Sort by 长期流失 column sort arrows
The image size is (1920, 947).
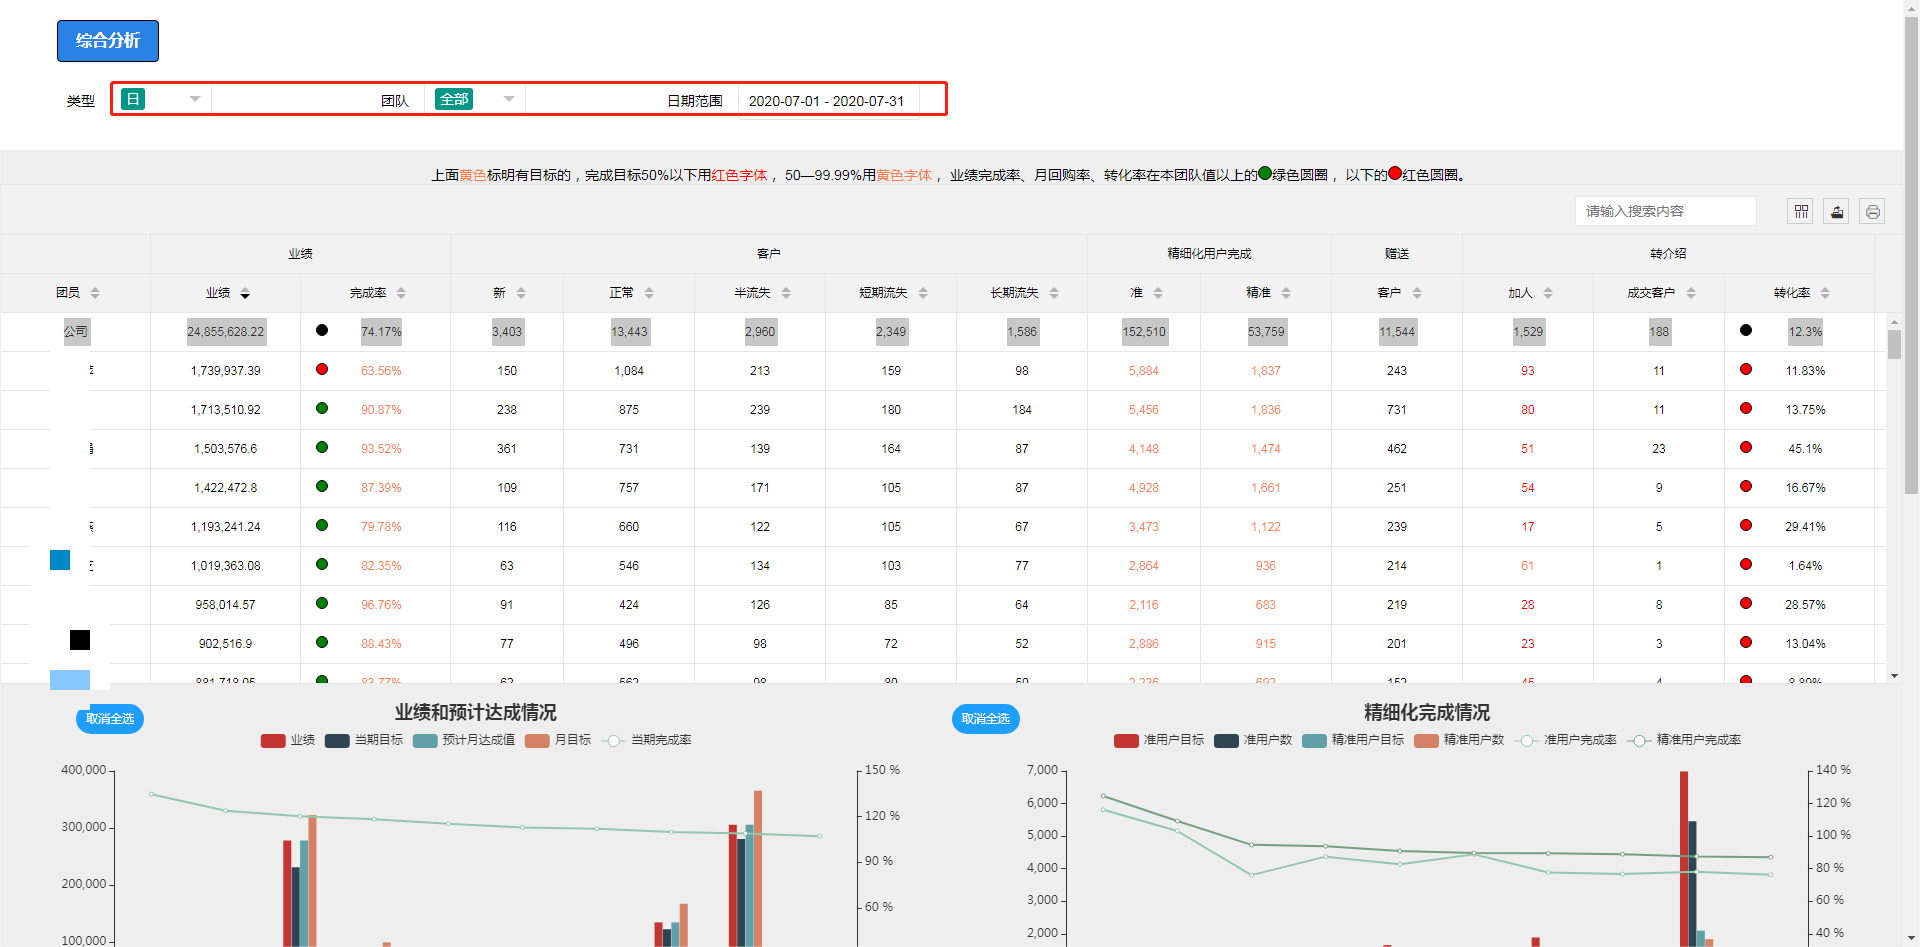1054,293
